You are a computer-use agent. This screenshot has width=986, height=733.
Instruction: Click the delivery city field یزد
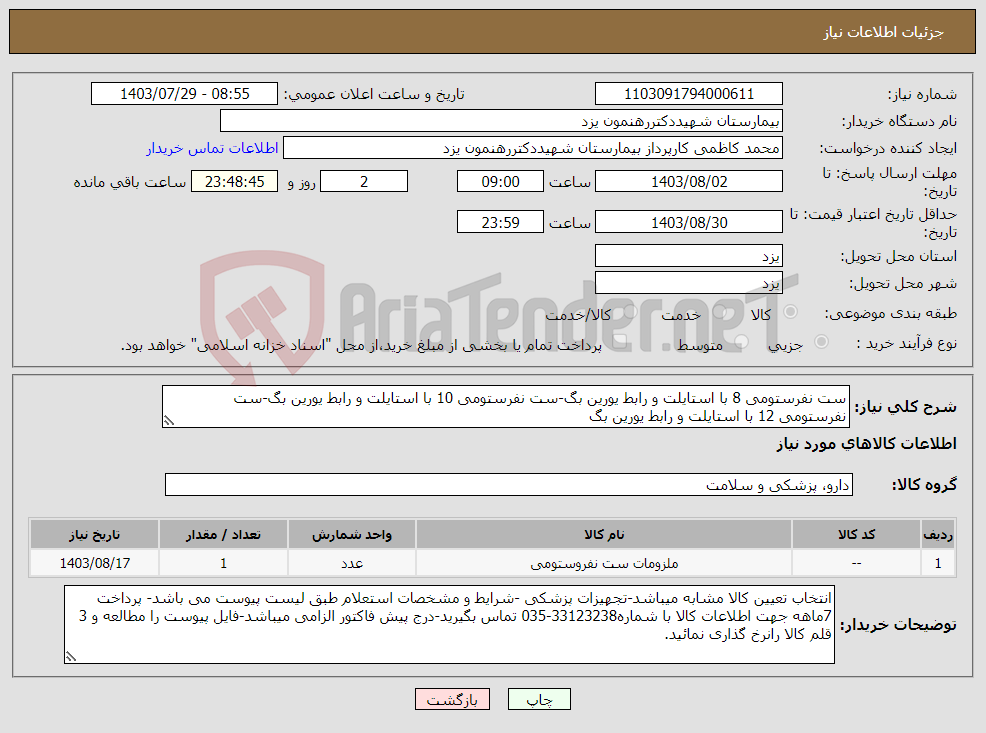[689, 283]
